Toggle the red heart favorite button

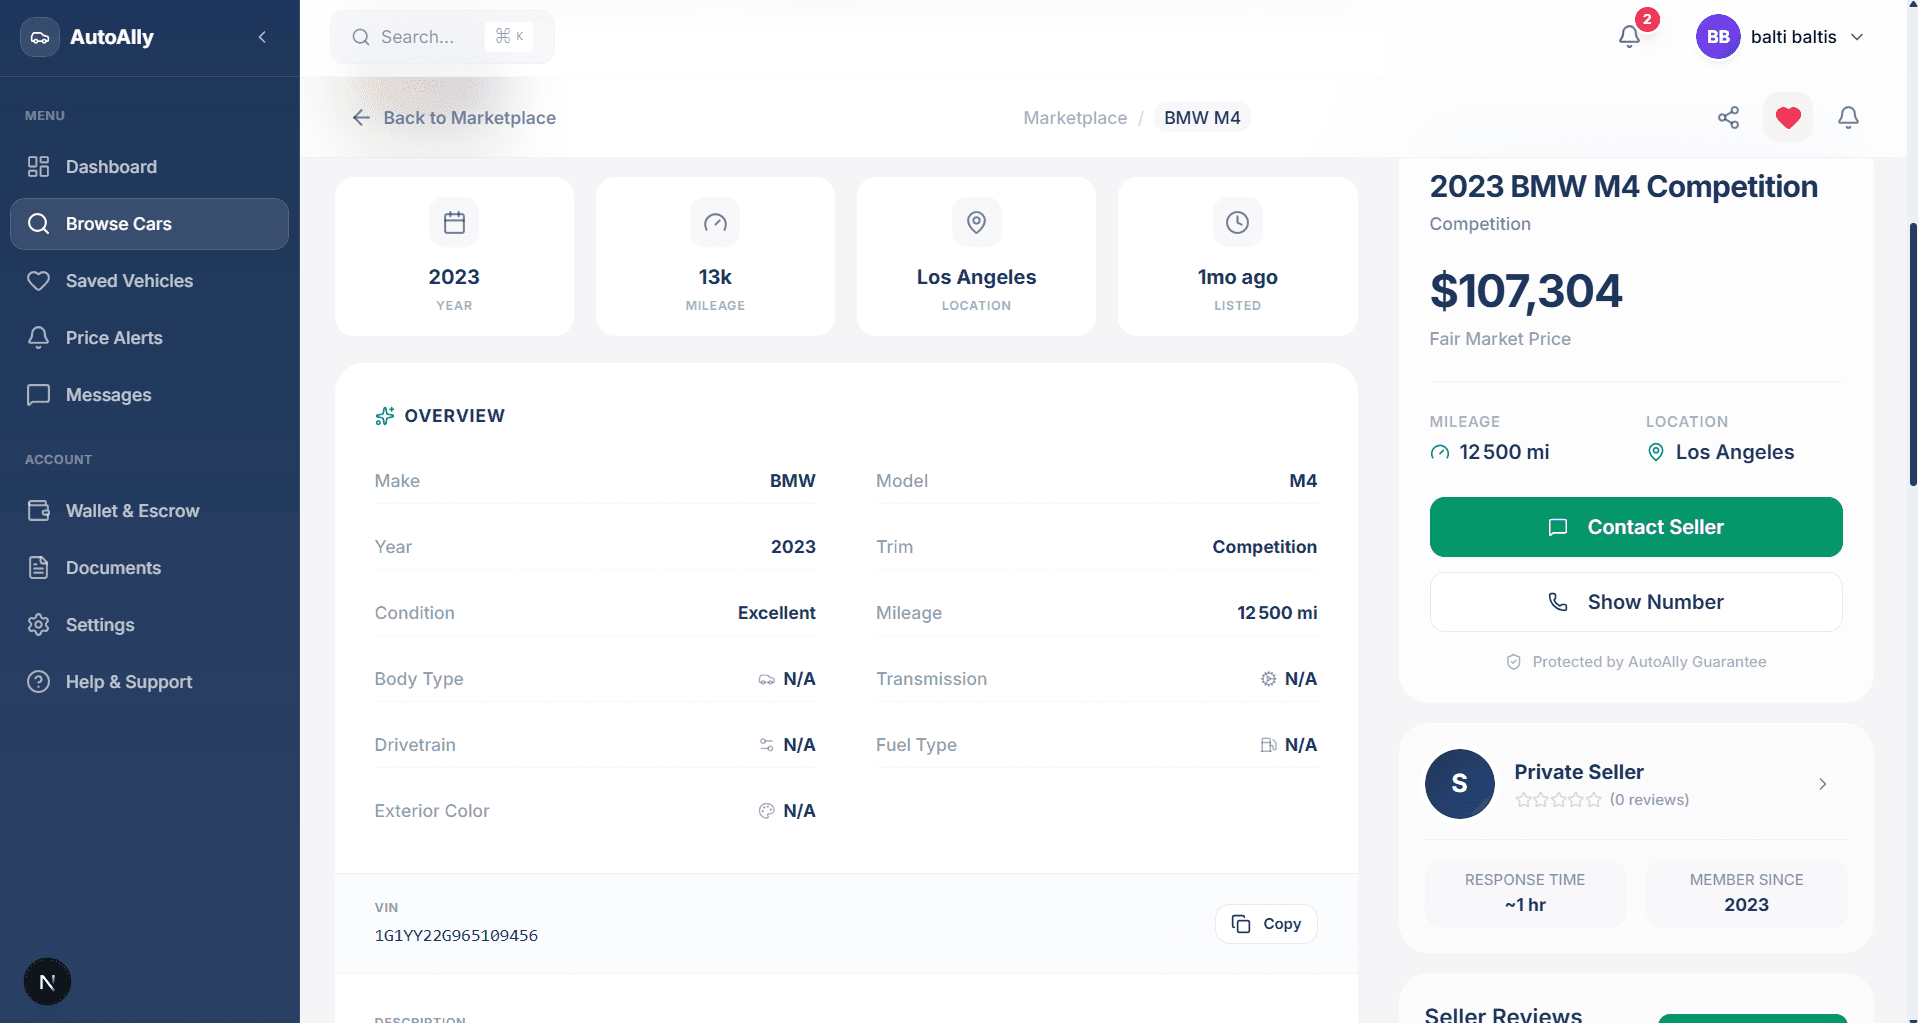coord(1788,118)
